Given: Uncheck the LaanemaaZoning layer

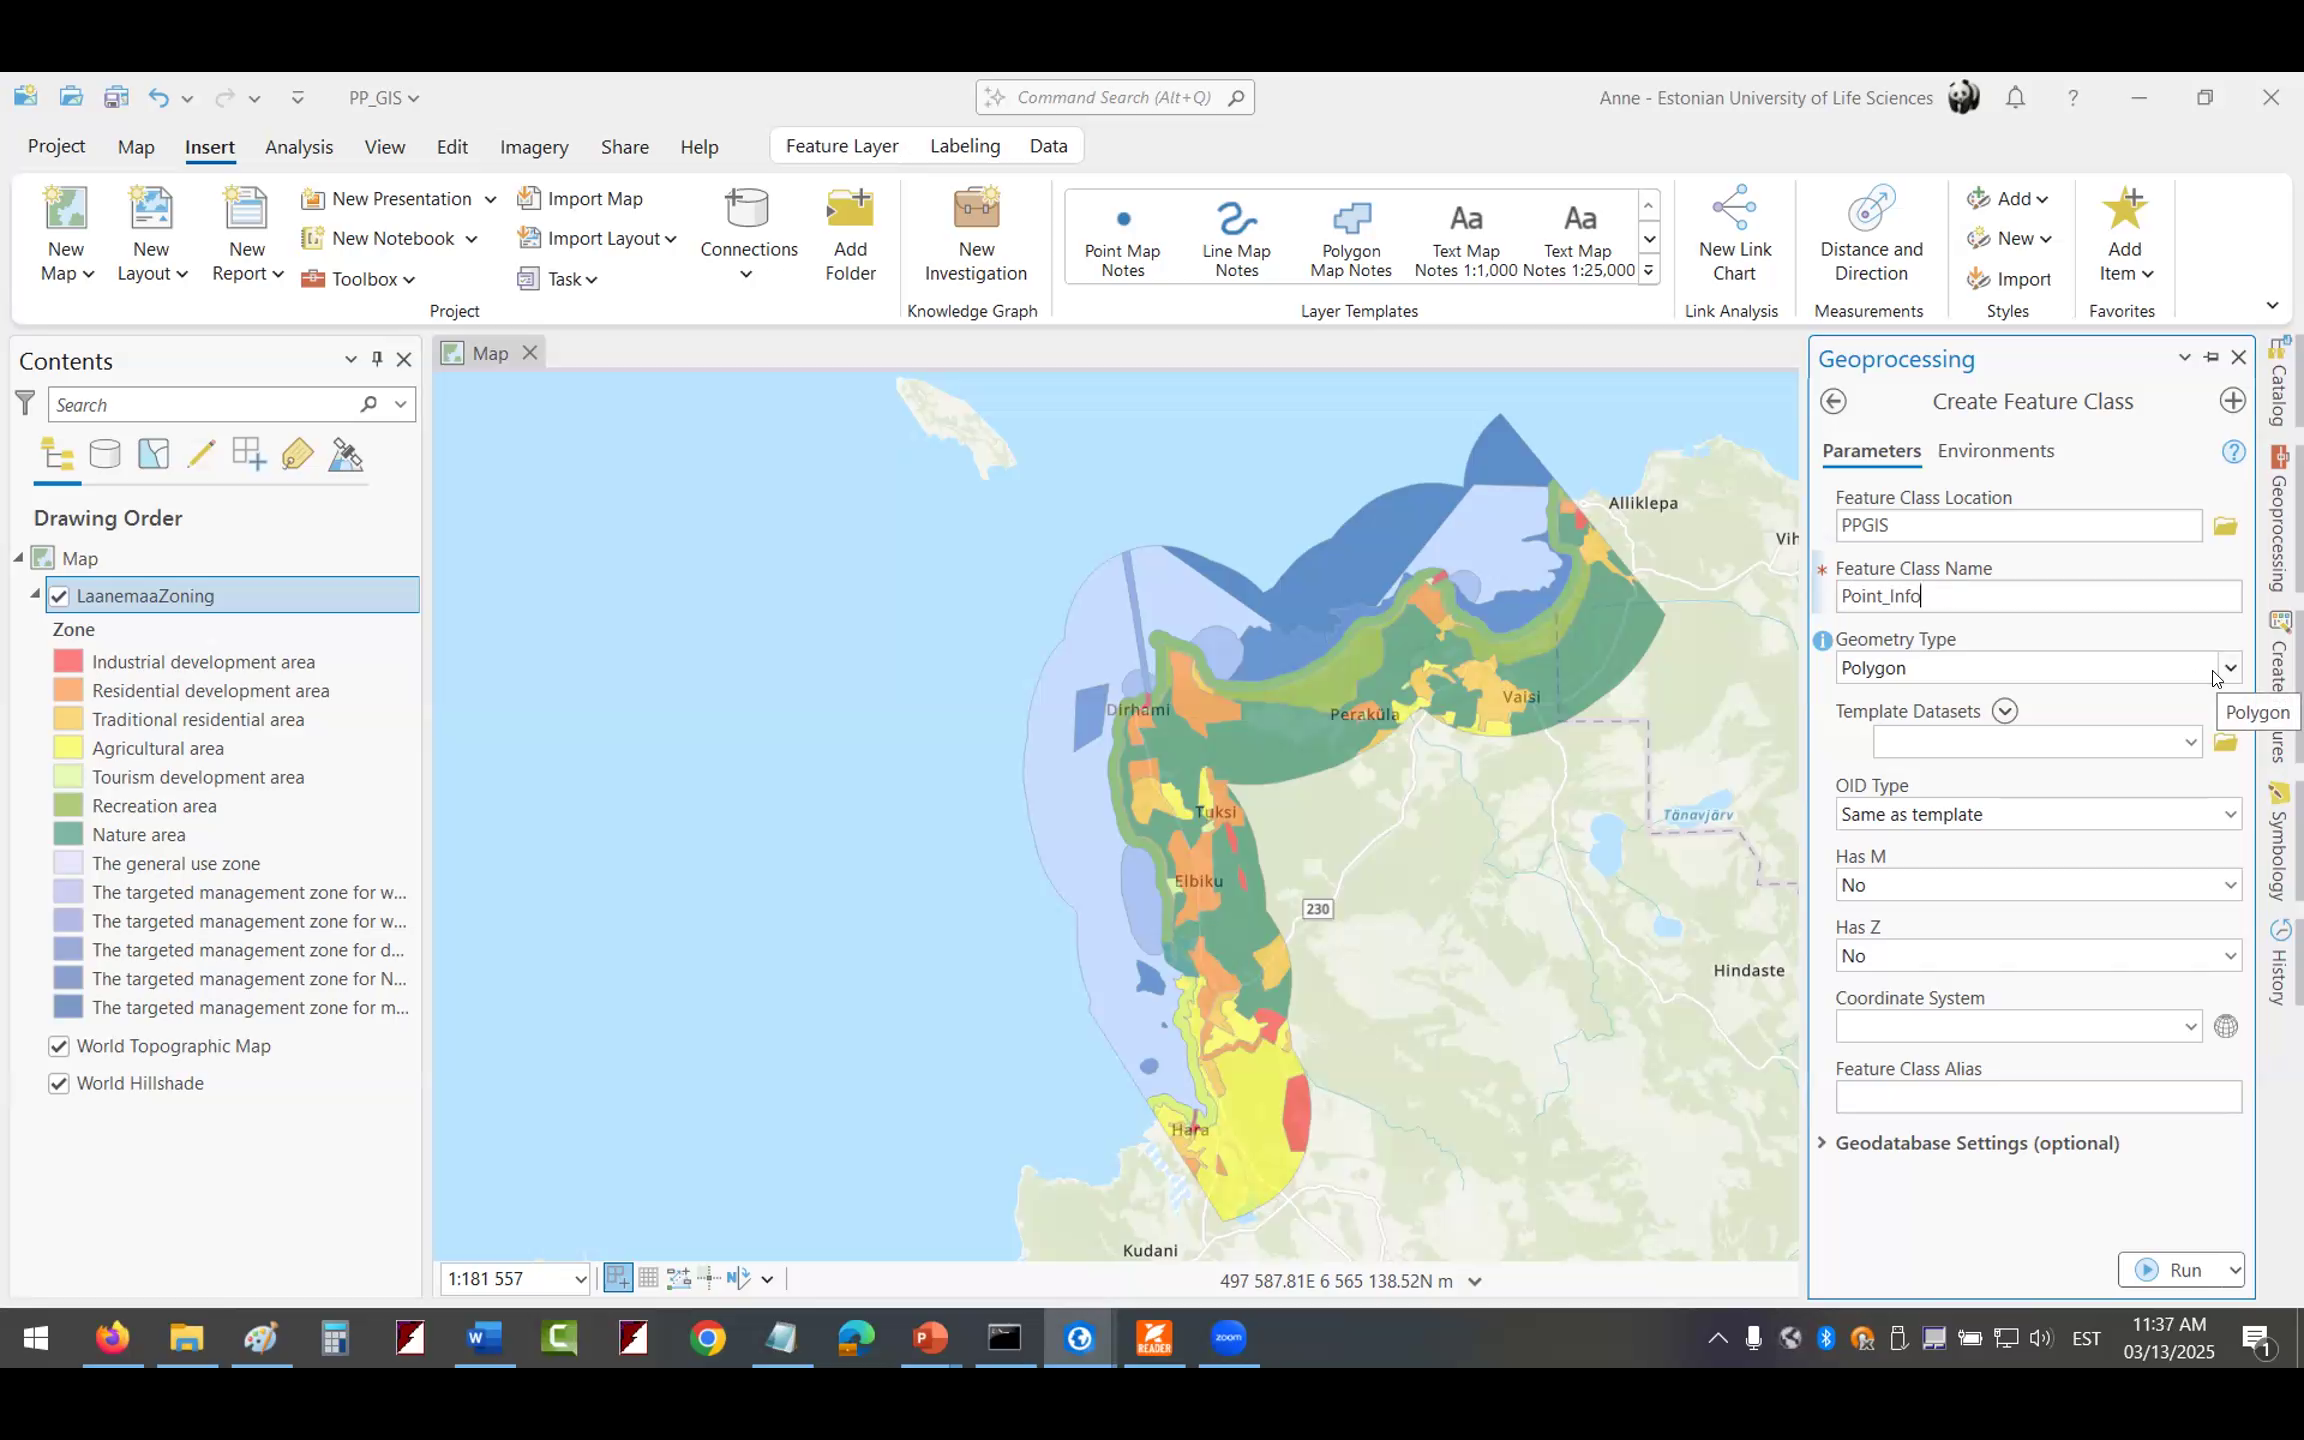Looking at the screenshot, I should pyautogui.click(x=59, y=596).
